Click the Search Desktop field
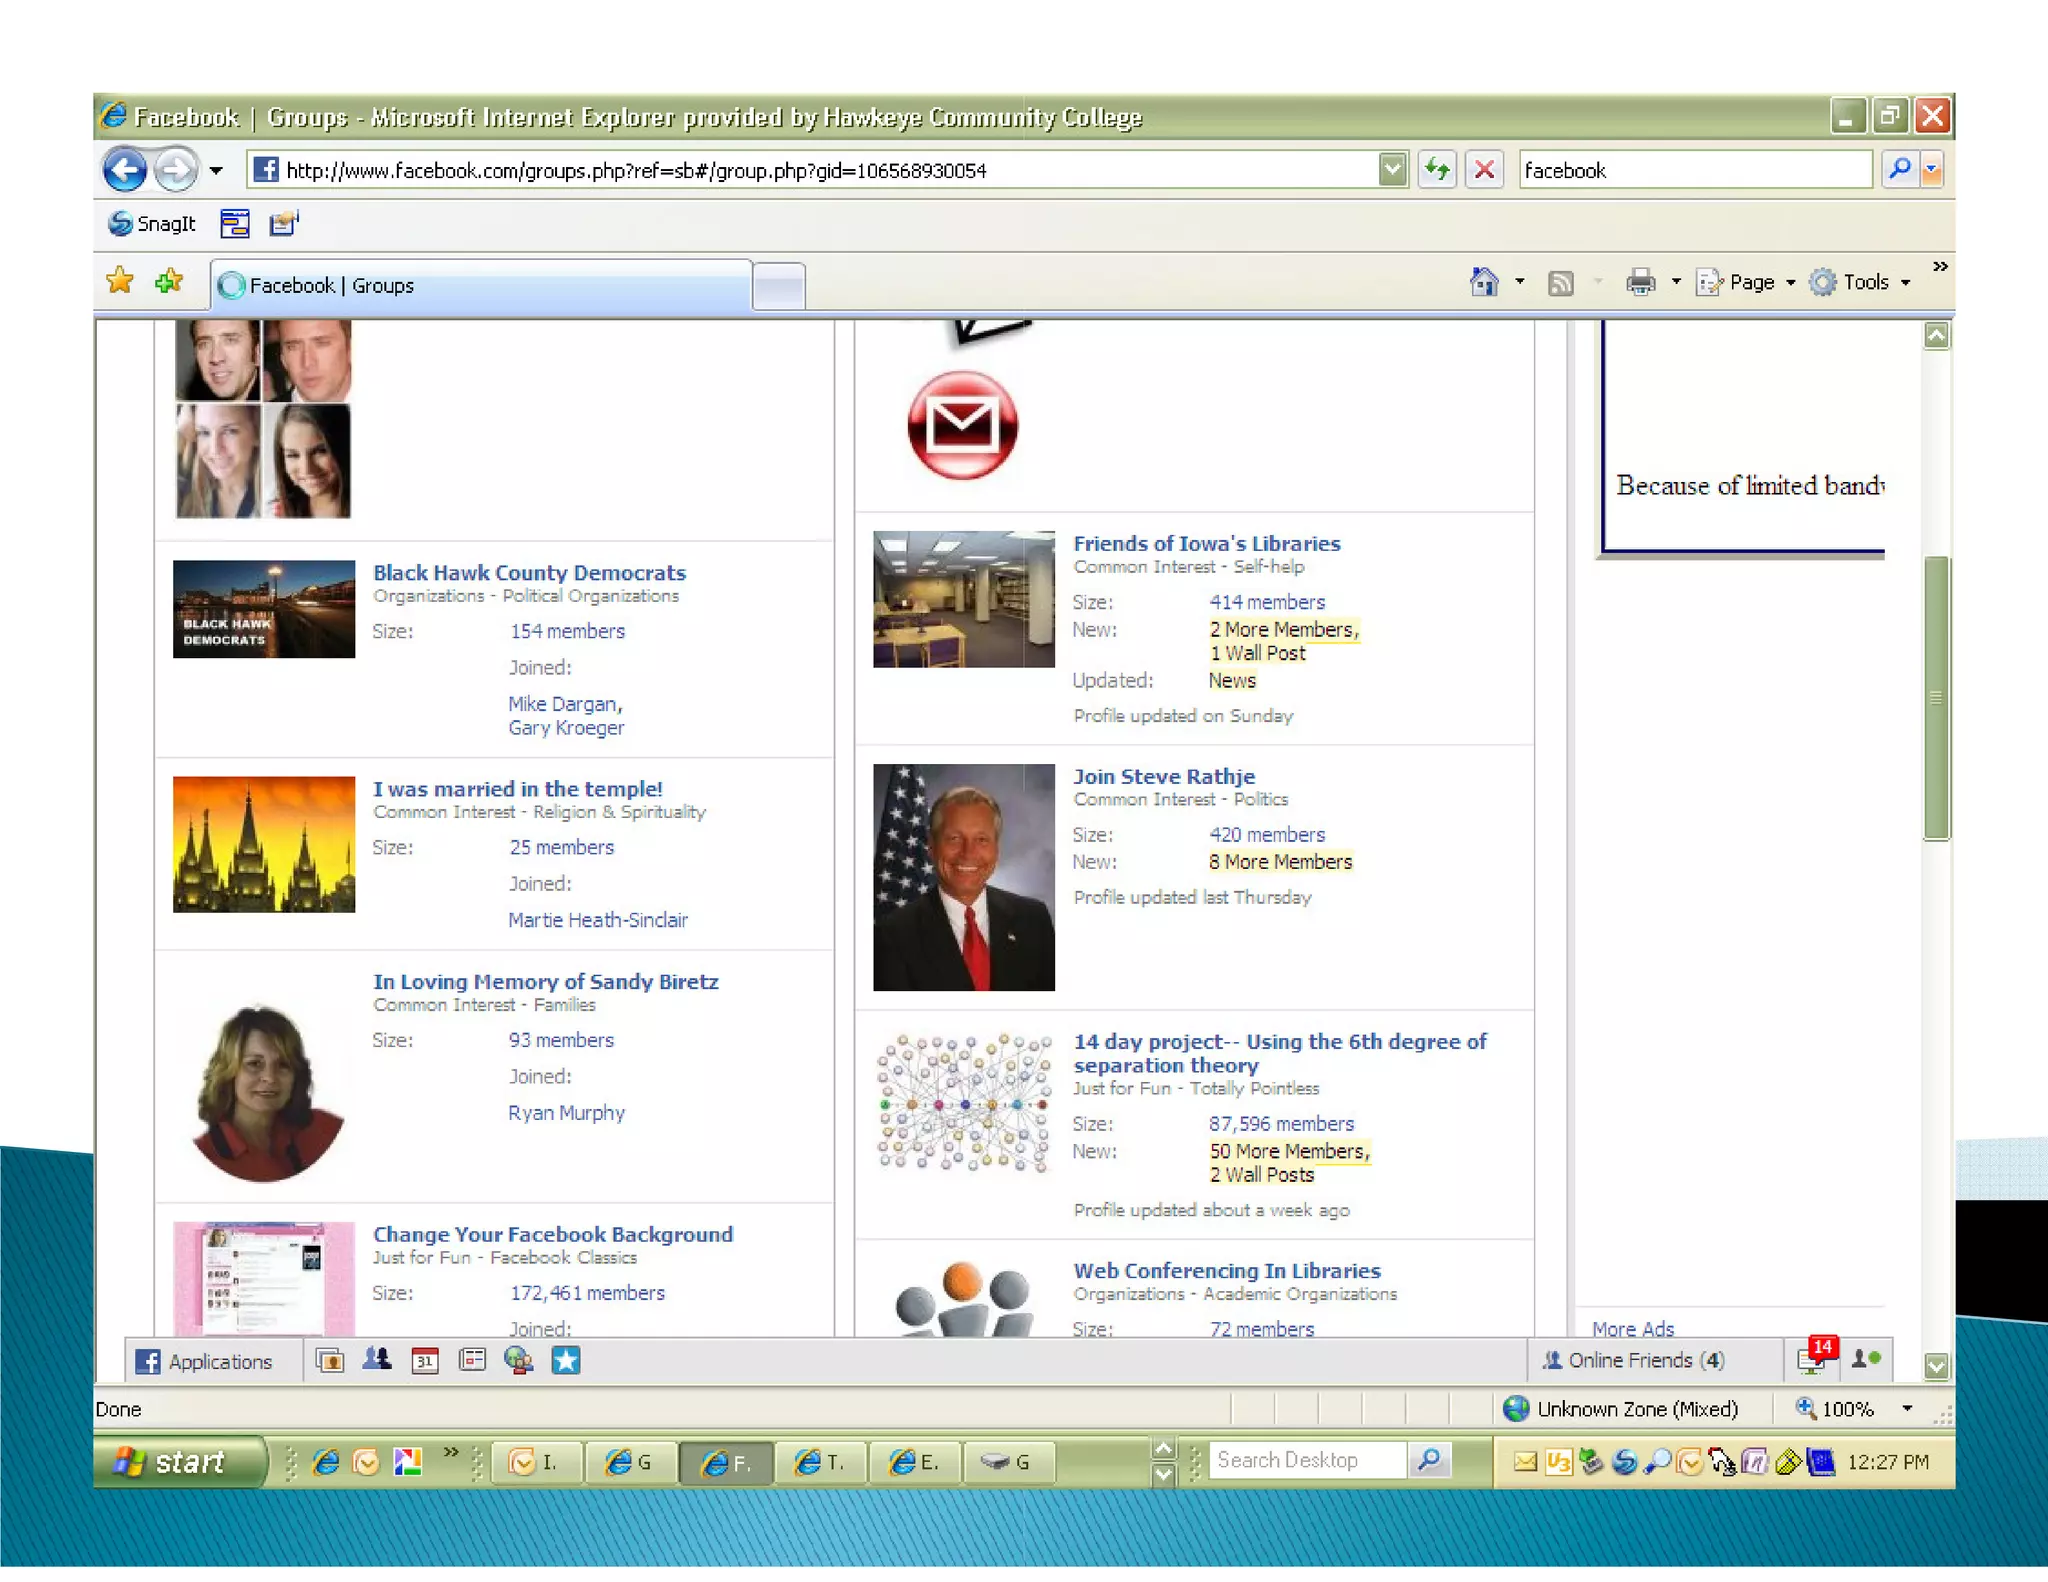Viewport: 2048px width, 1582px height. tap(1306, 1460)
